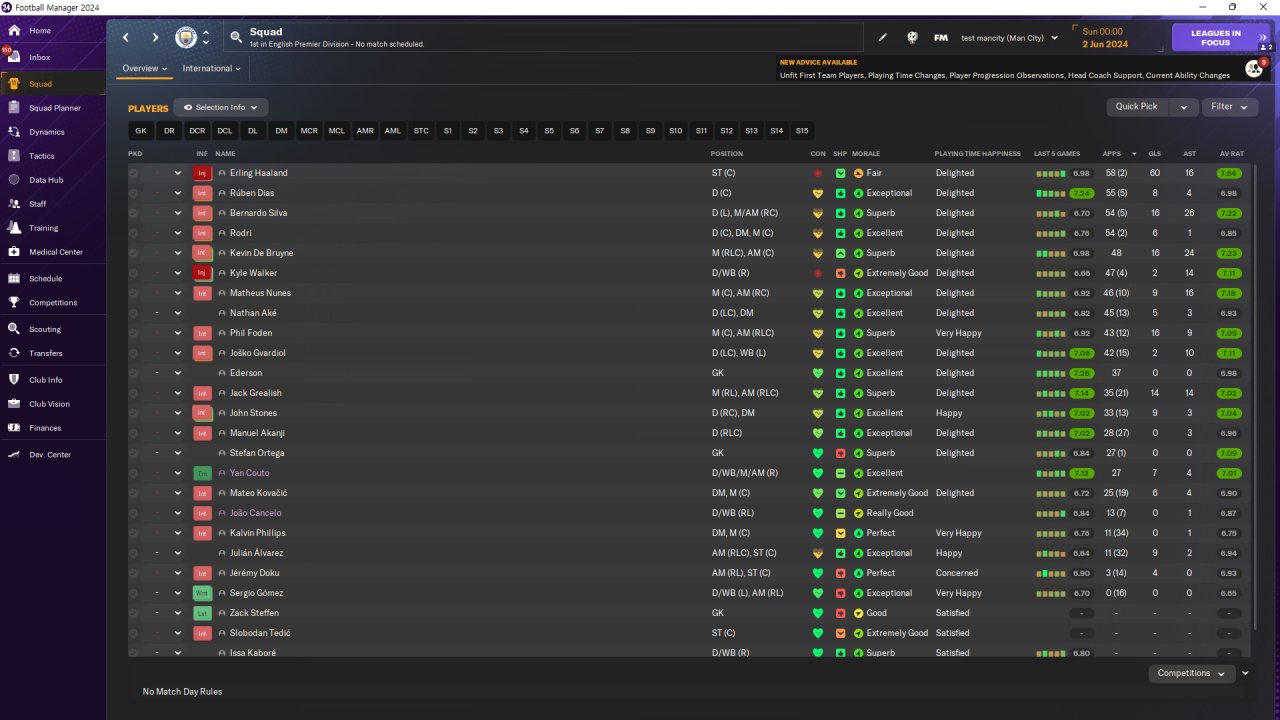Toggle the pick circle for Kevin De Bruyne
Viewport: 1280px width, 720px height.
(x=133, y=253)
